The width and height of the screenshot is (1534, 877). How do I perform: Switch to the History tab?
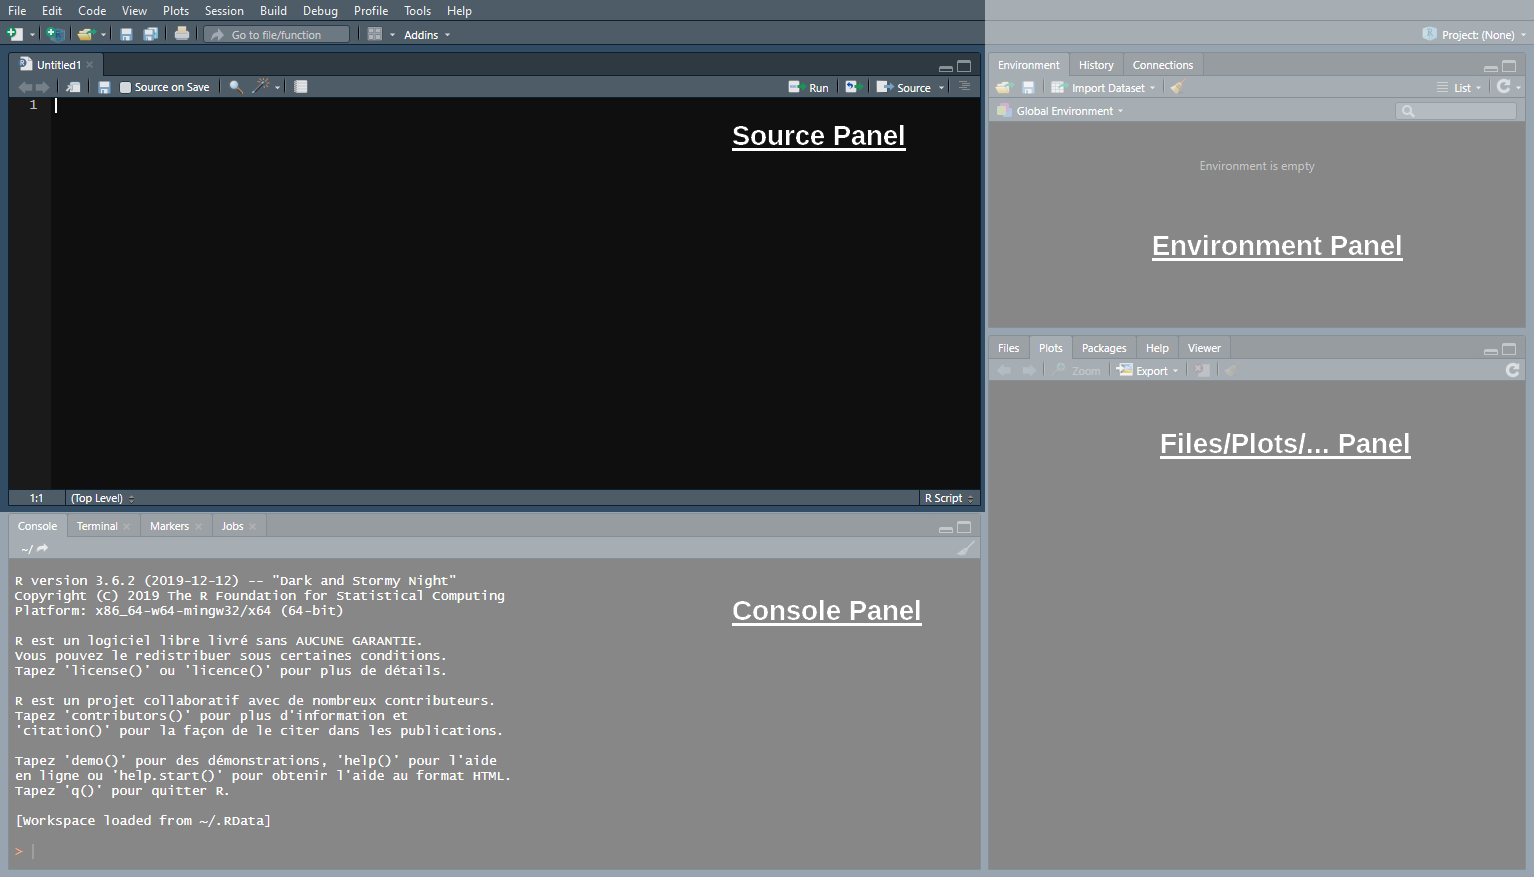click(x=1095, y=65)
